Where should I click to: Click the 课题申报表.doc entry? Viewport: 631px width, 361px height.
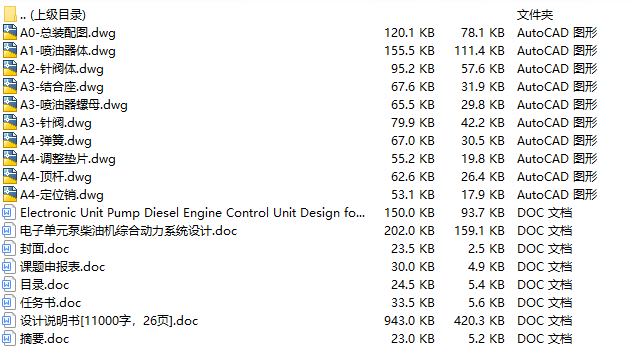pyautogui.click(x=62, y=267)
